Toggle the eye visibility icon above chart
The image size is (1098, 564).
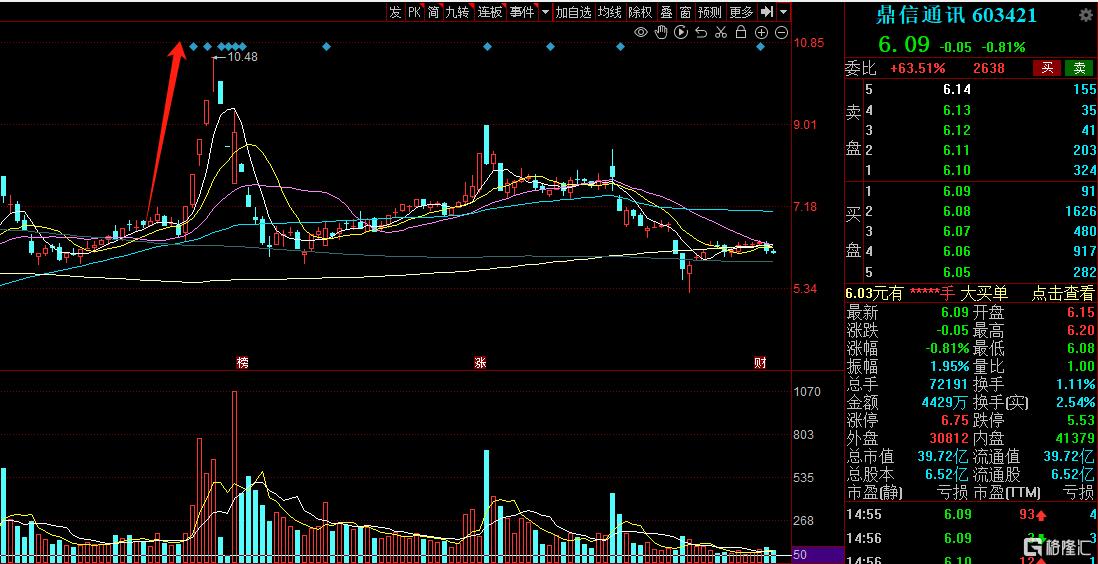tap(640, 32)
